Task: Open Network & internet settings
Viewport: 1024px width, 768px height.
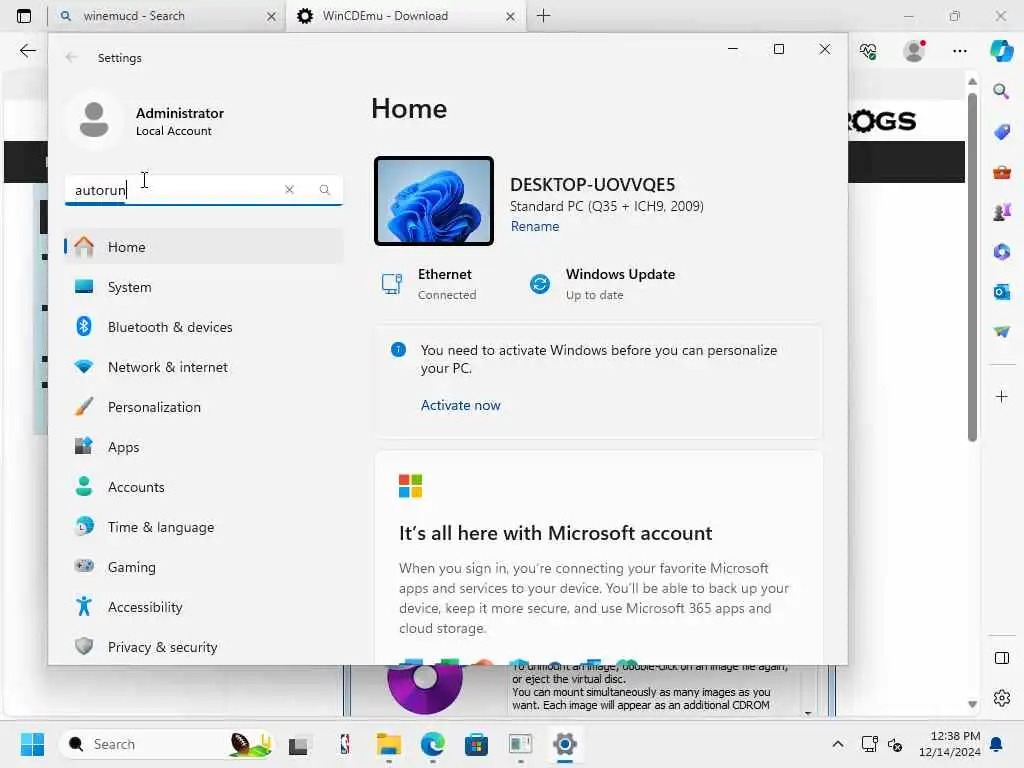Action: [x=204, y=367]
